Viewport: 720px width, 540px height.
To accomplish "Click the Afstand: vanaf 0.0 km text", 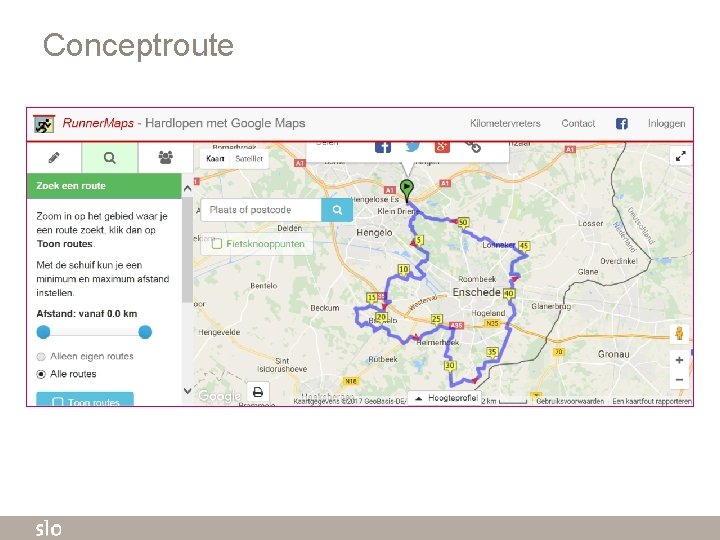I will click(87, 314).
